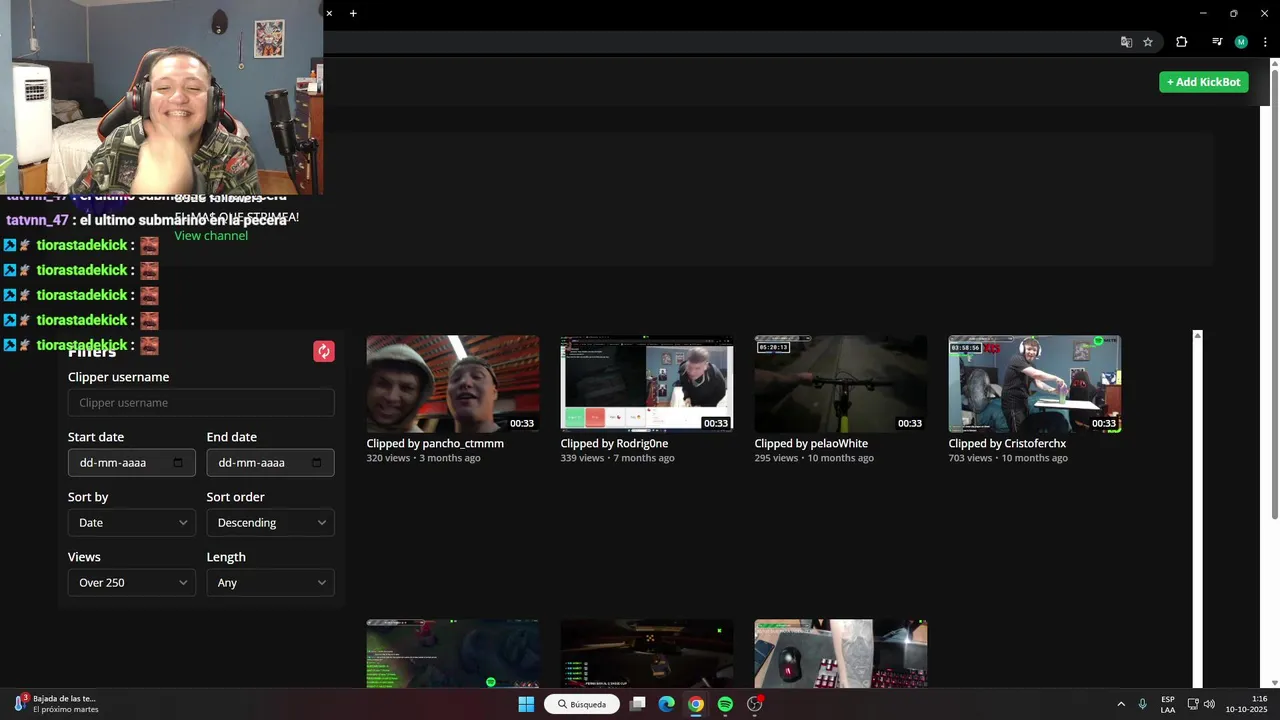This screenshot has height=720, width=1280.
Task: Switch to Google Chrome in the taskbar
Action: [696, 704]
